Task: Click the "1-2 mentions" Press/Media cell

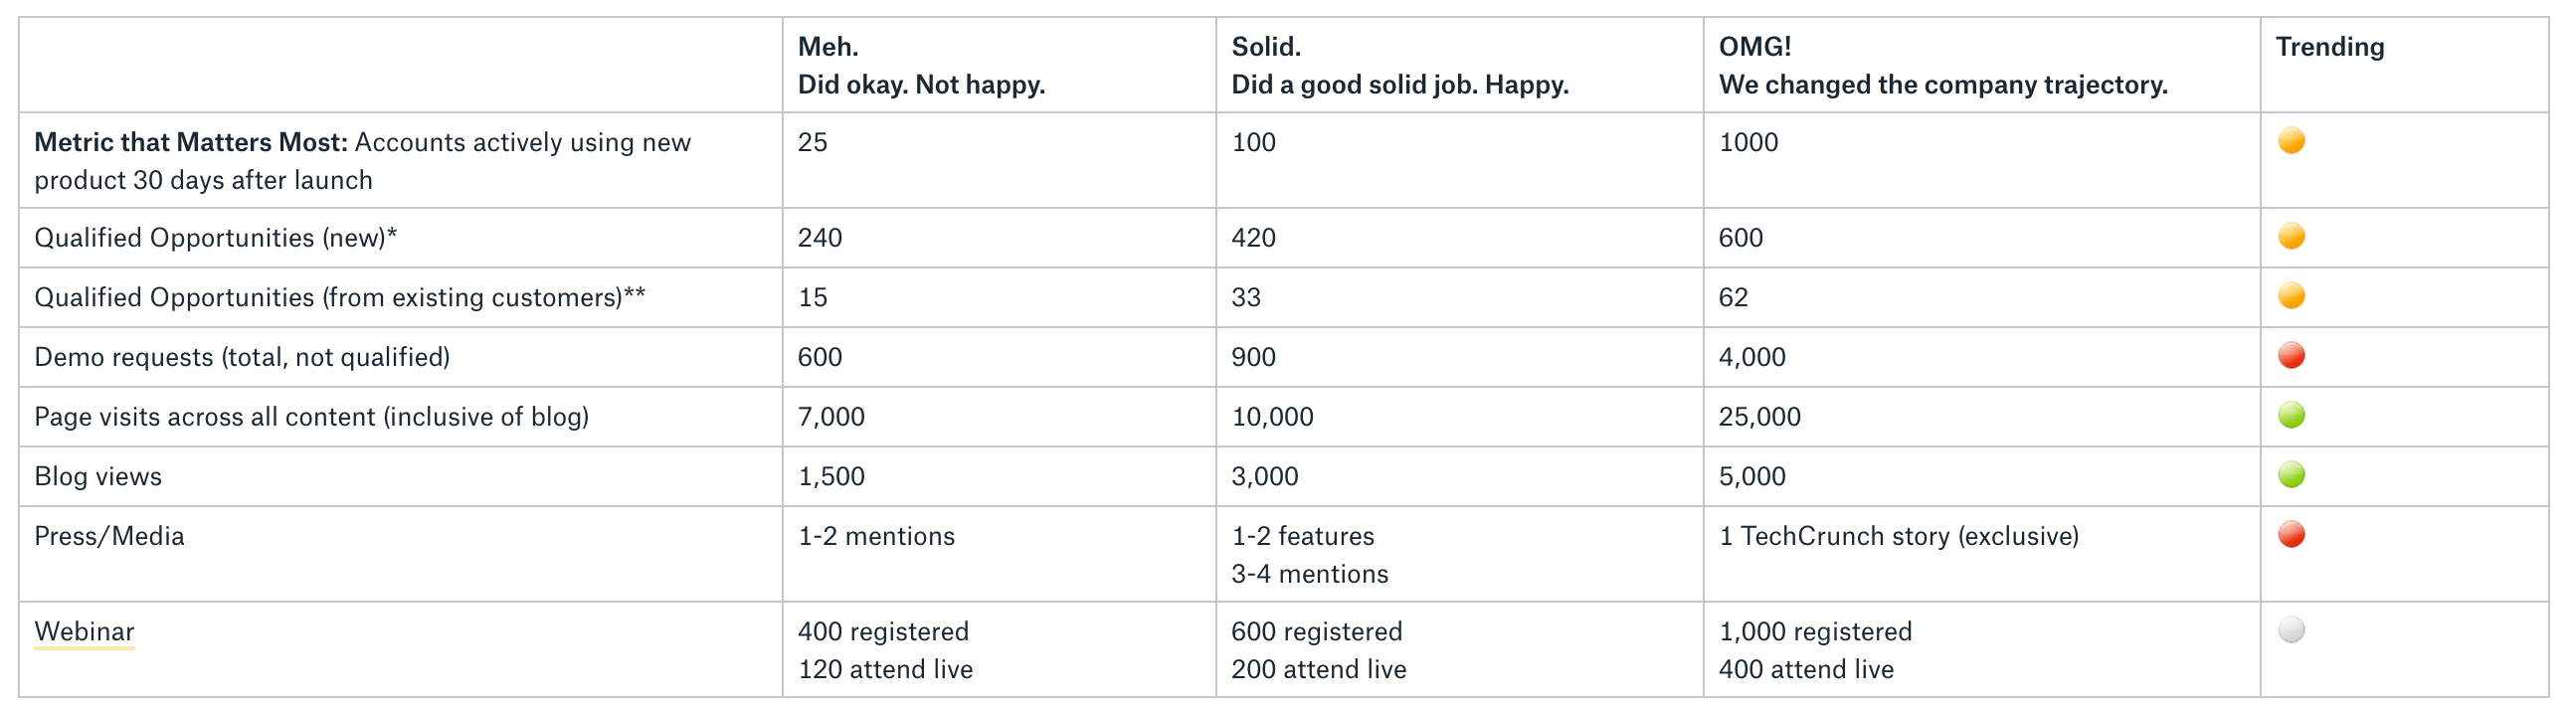Action: tap(876, 536)
